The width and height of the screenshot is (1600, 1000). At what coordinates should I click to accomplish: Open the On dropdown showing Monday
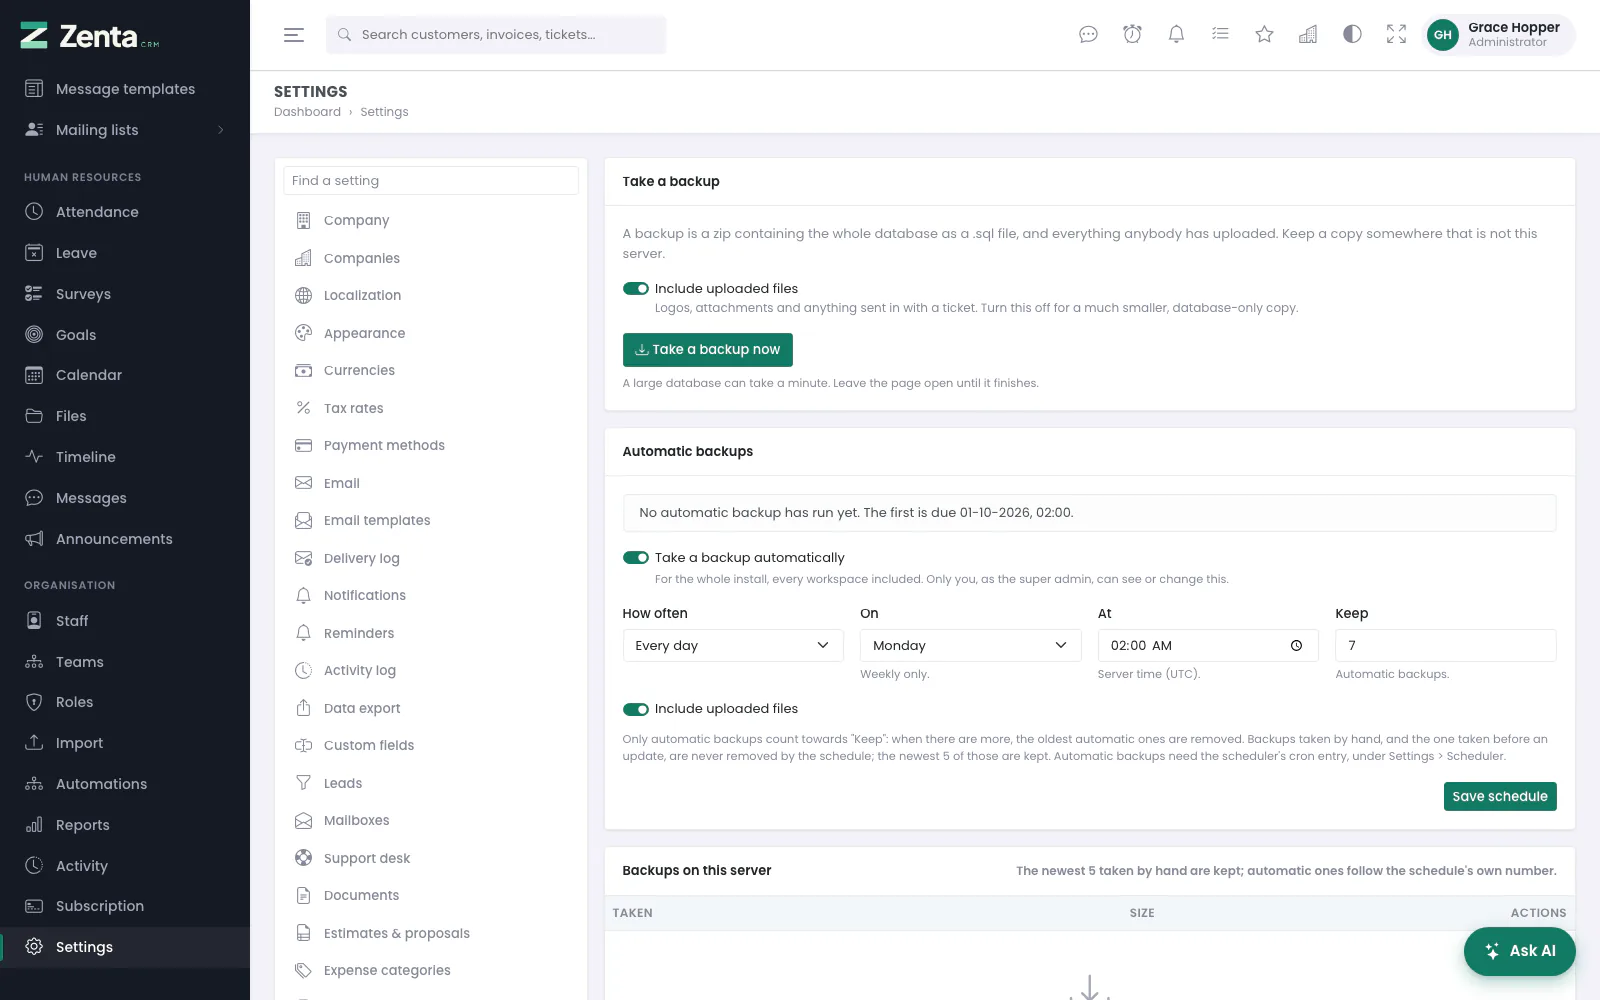click(x=970, y=646)
